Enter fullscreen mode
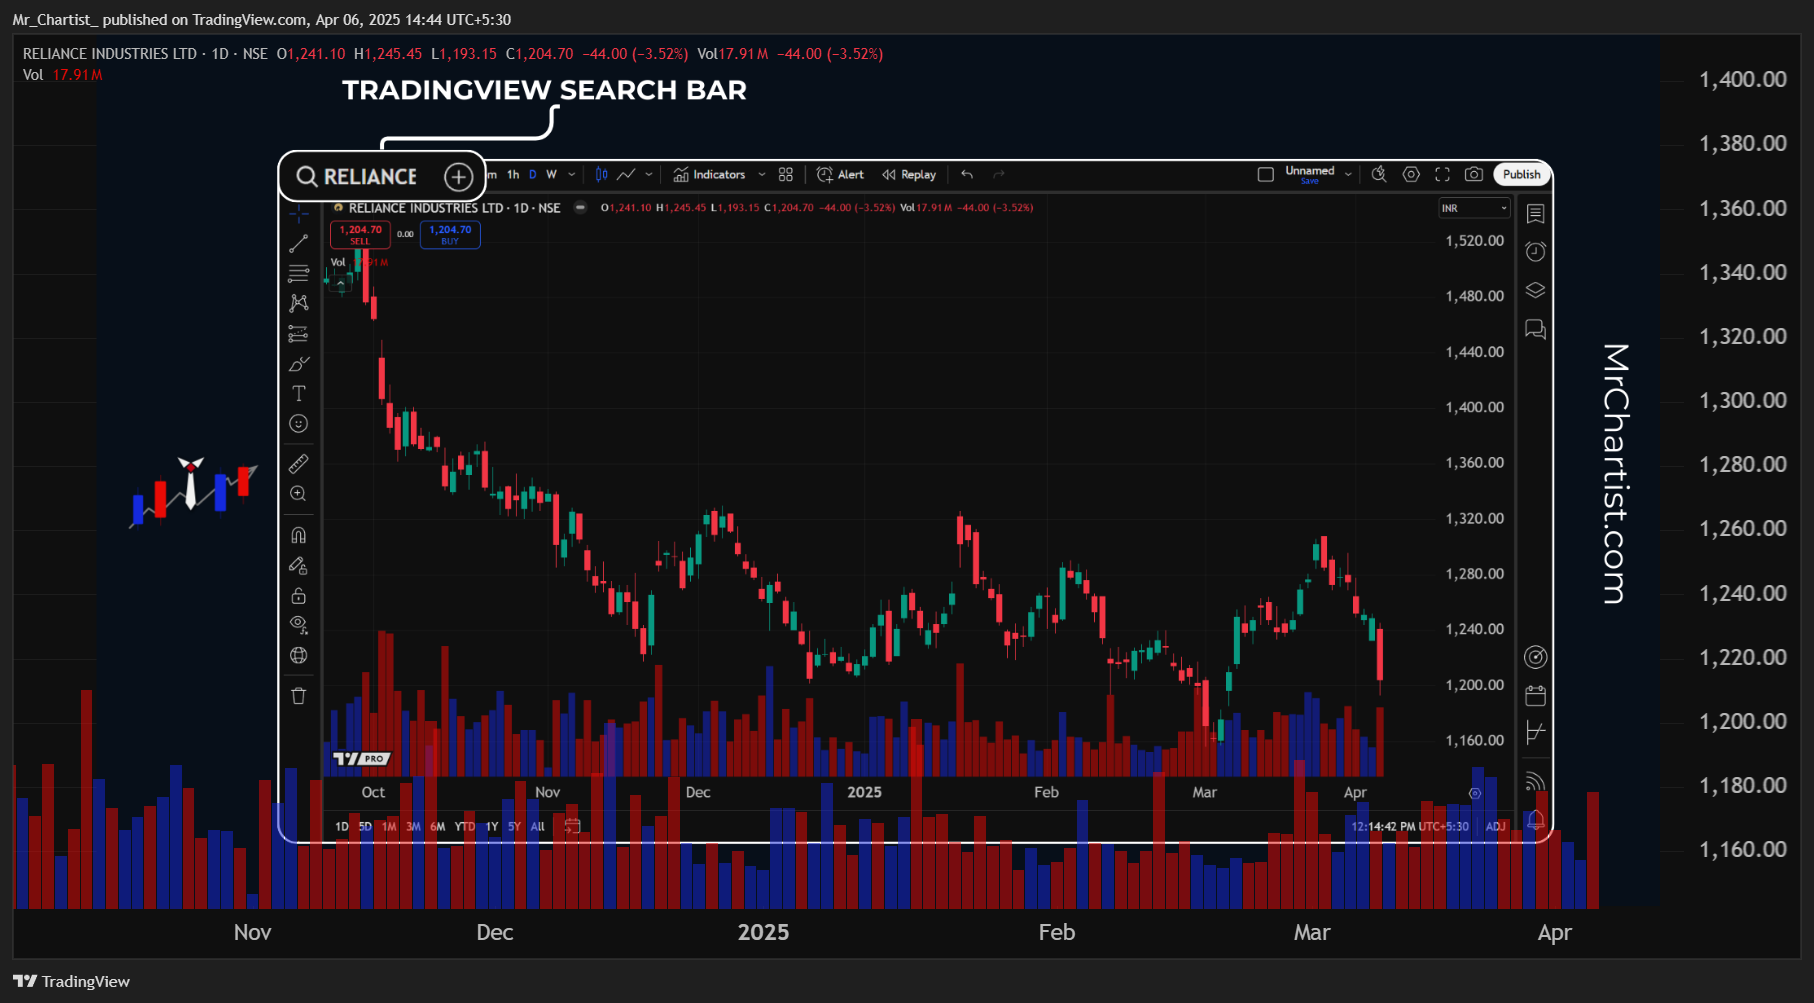 tap(1442, 175)
